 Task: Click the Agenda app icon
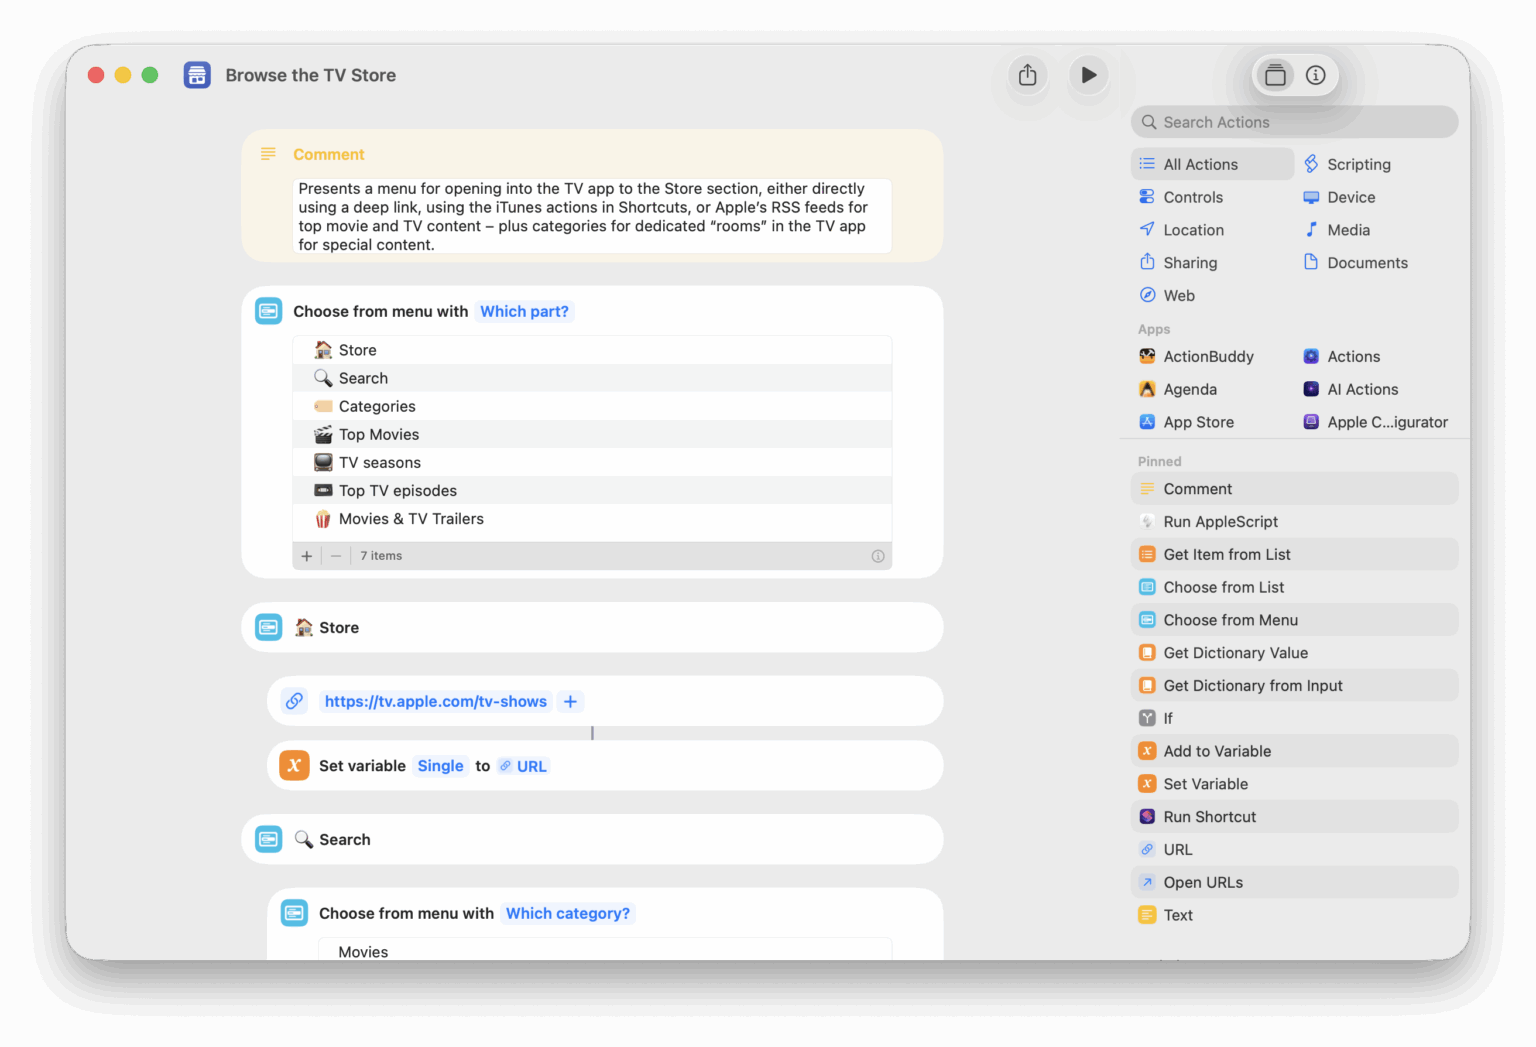1147,390
